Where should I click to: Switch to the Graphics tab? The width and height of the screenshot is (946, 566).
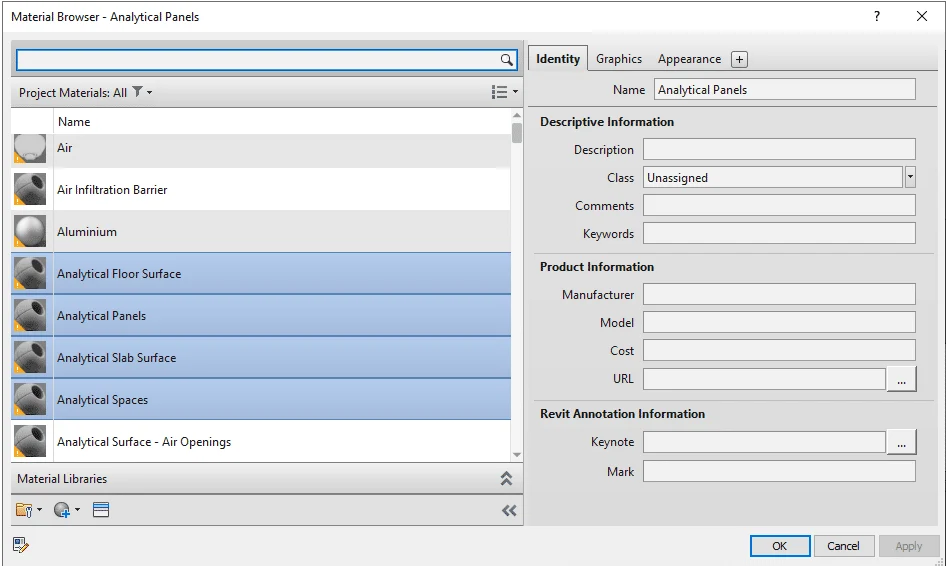point(618,59)
